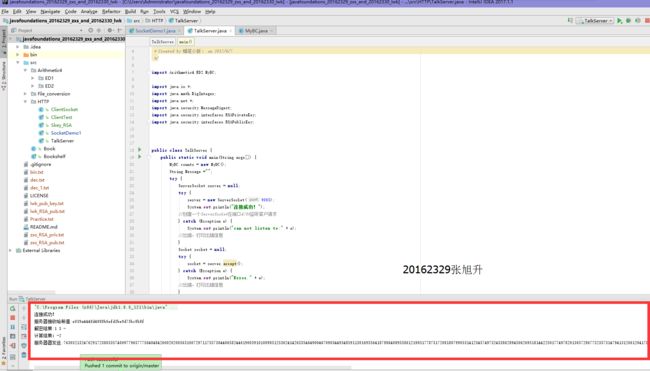
Task: Open the Structure tool window tab
Action: click(4, 76)
